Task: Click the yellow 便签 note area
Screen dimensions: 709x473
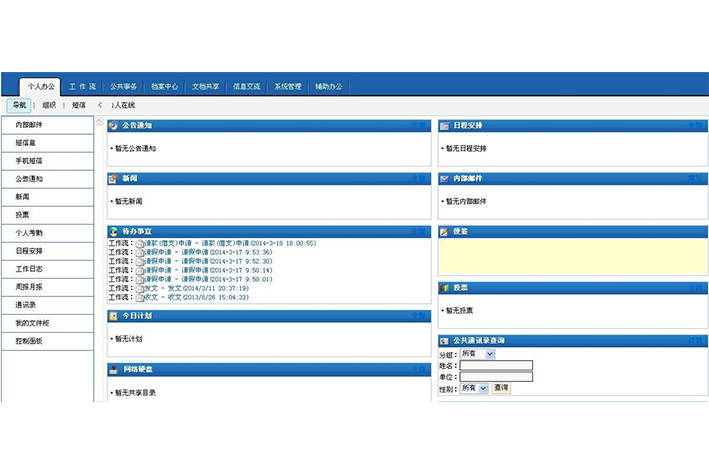Action: [x=572, y=256]
